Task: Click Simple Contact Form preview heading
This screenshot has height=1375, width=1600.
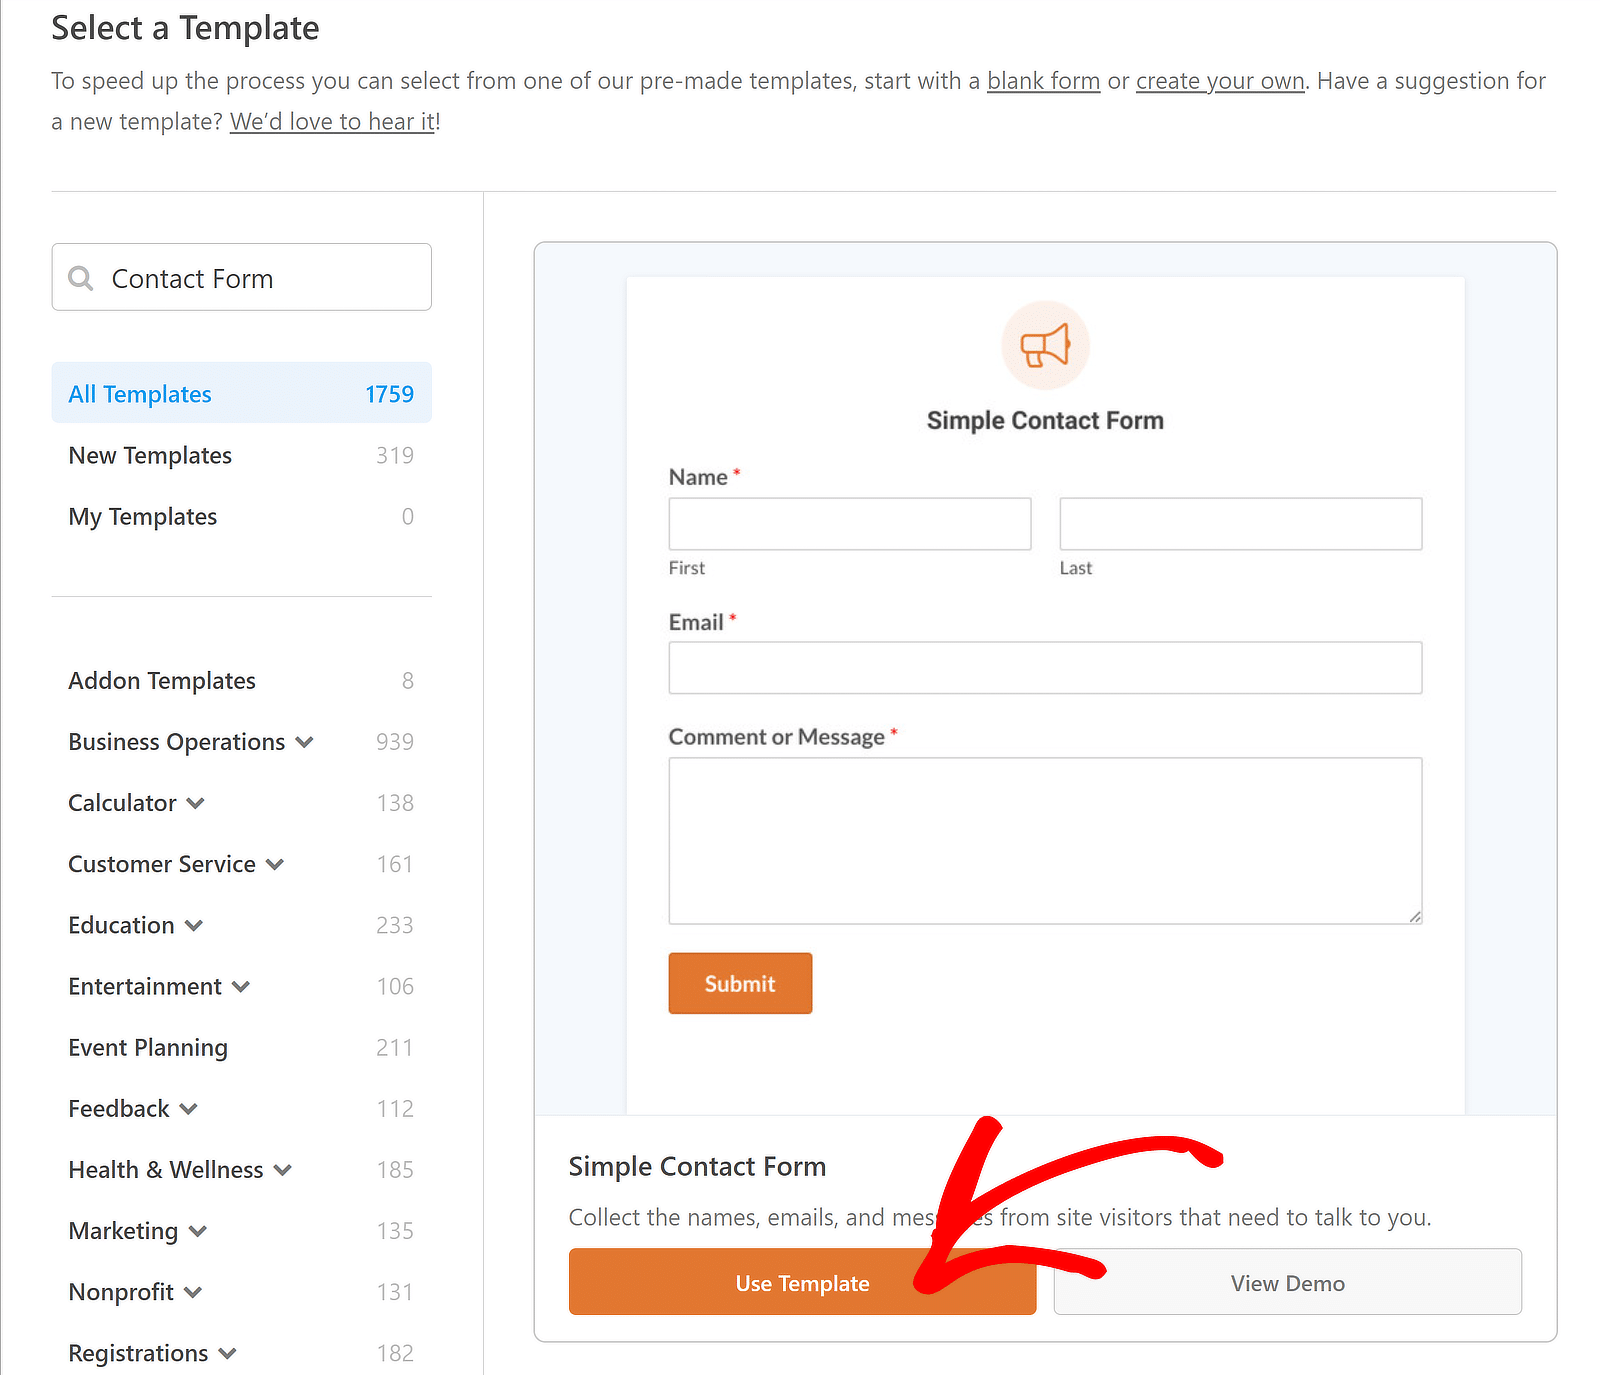Action: coord(1045,420)
